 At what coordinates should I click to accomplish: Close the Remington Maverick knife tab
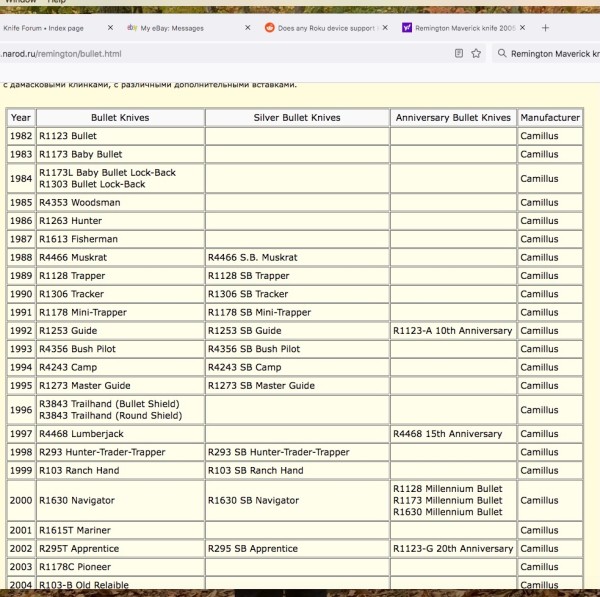[523, 28]
